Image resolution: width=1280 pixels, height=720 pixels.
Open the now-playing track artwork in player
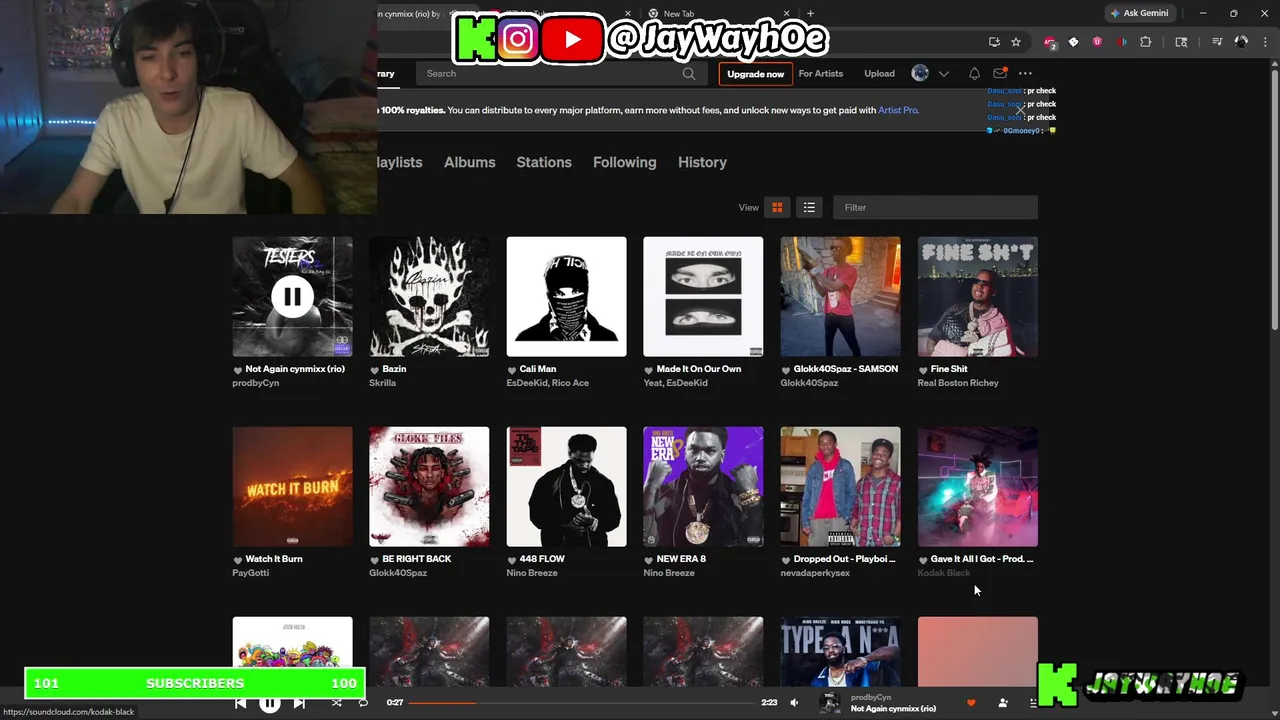[x=830, y=703]
